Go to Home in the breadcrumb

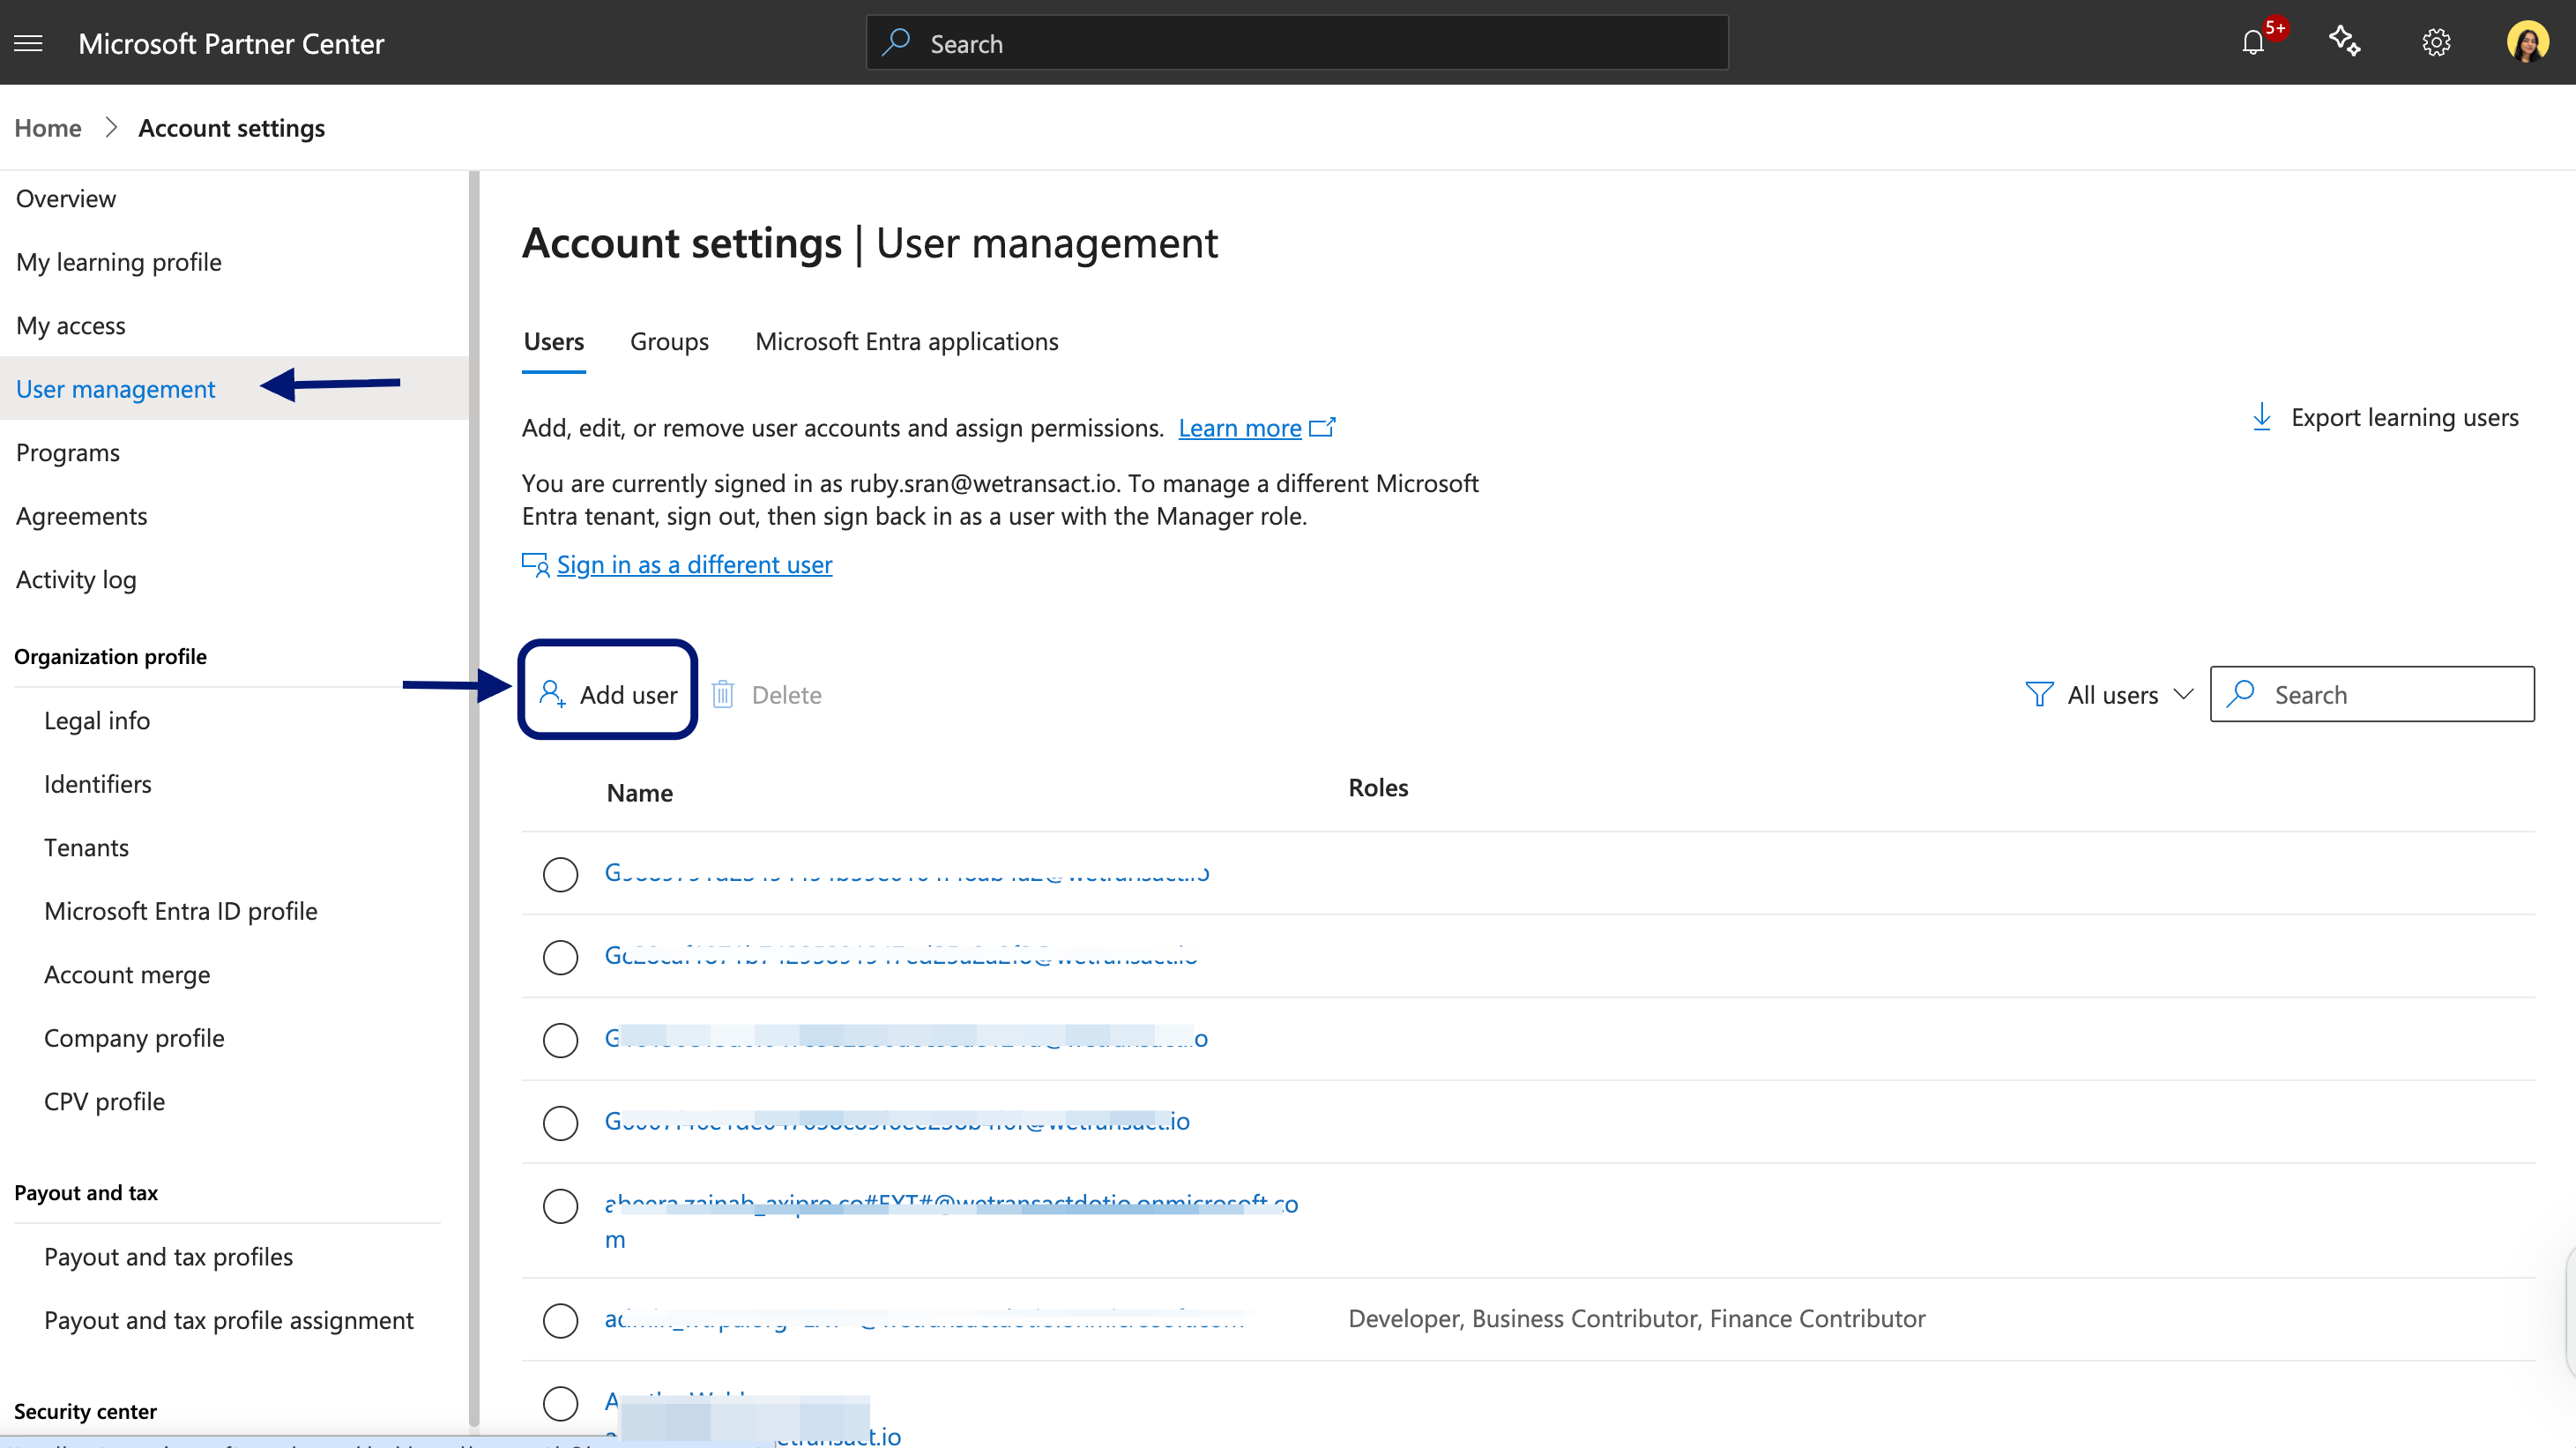[48, 128]
